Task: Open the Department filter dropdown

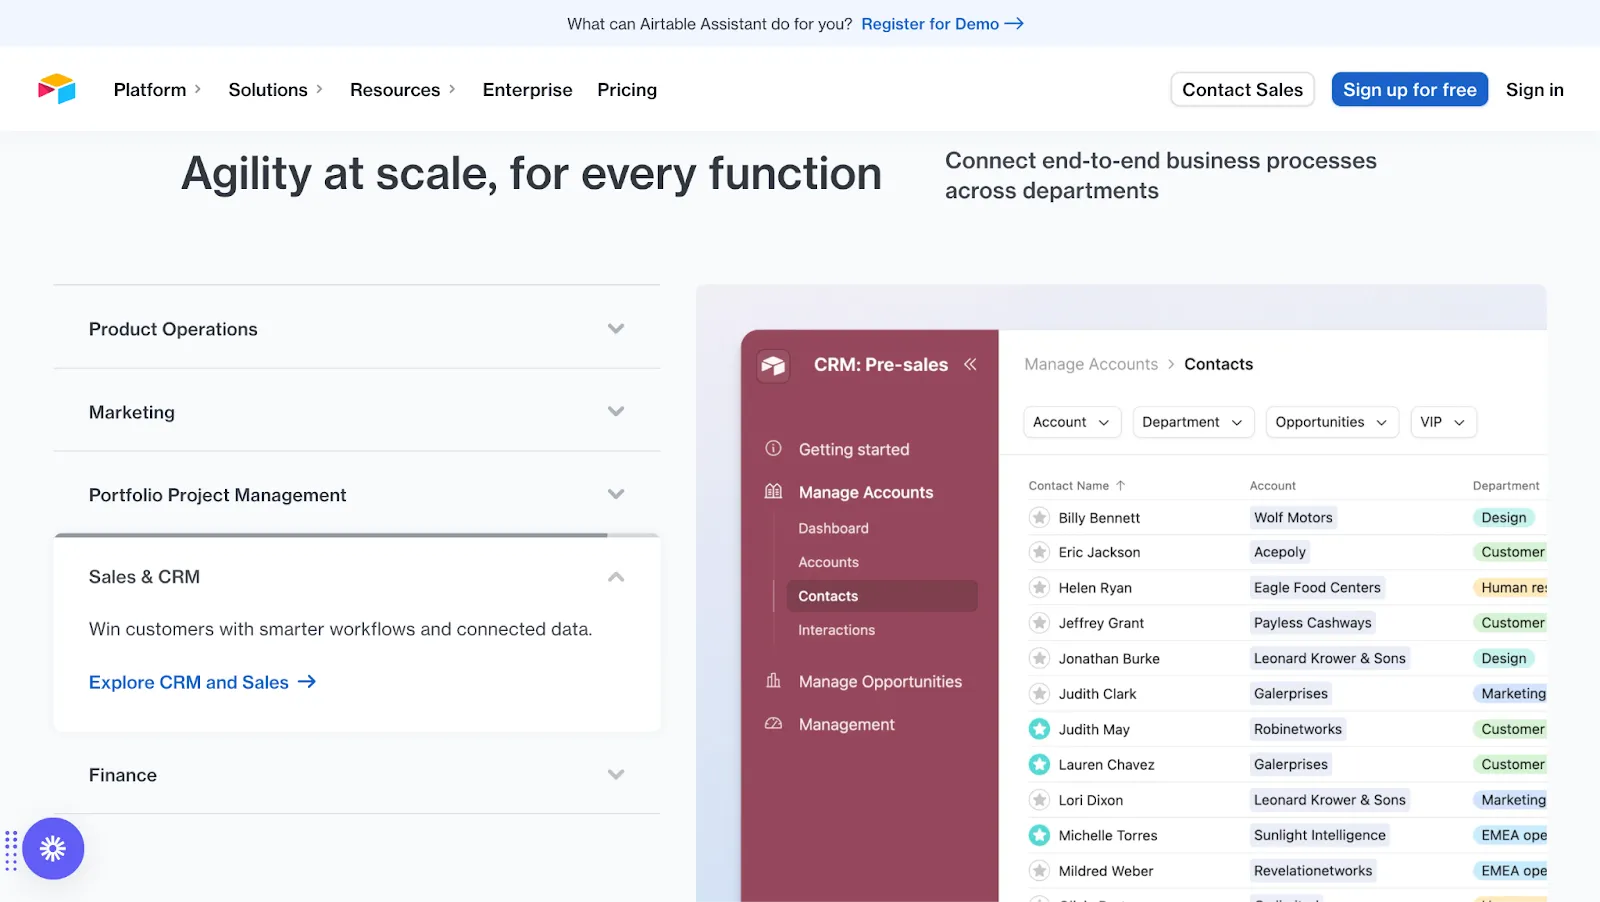Action: coord(1192,422)
